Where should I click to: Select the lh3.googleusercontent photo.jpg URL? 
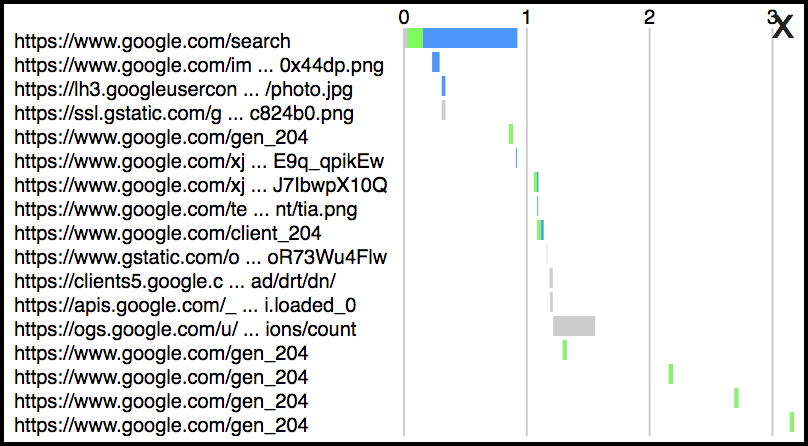click(183, 90)
